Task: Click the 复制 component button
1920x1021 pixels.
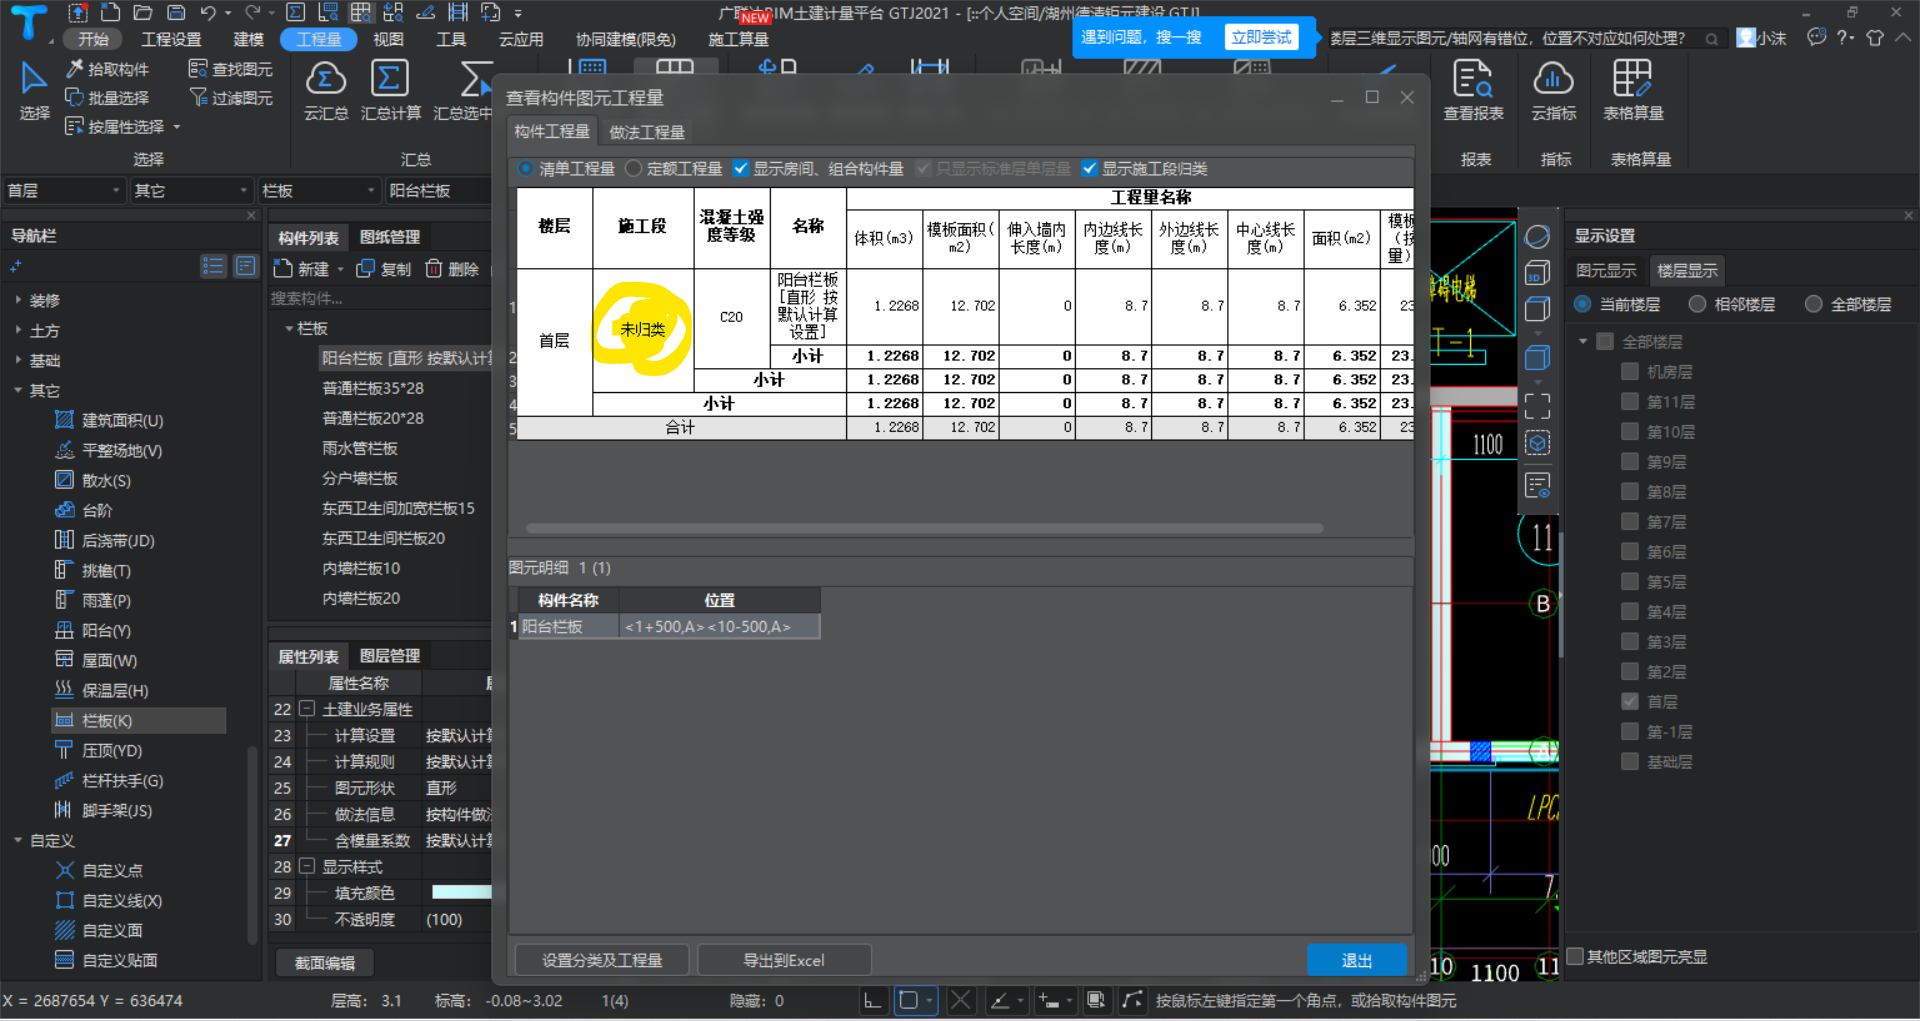Action: tap(384, 269)
